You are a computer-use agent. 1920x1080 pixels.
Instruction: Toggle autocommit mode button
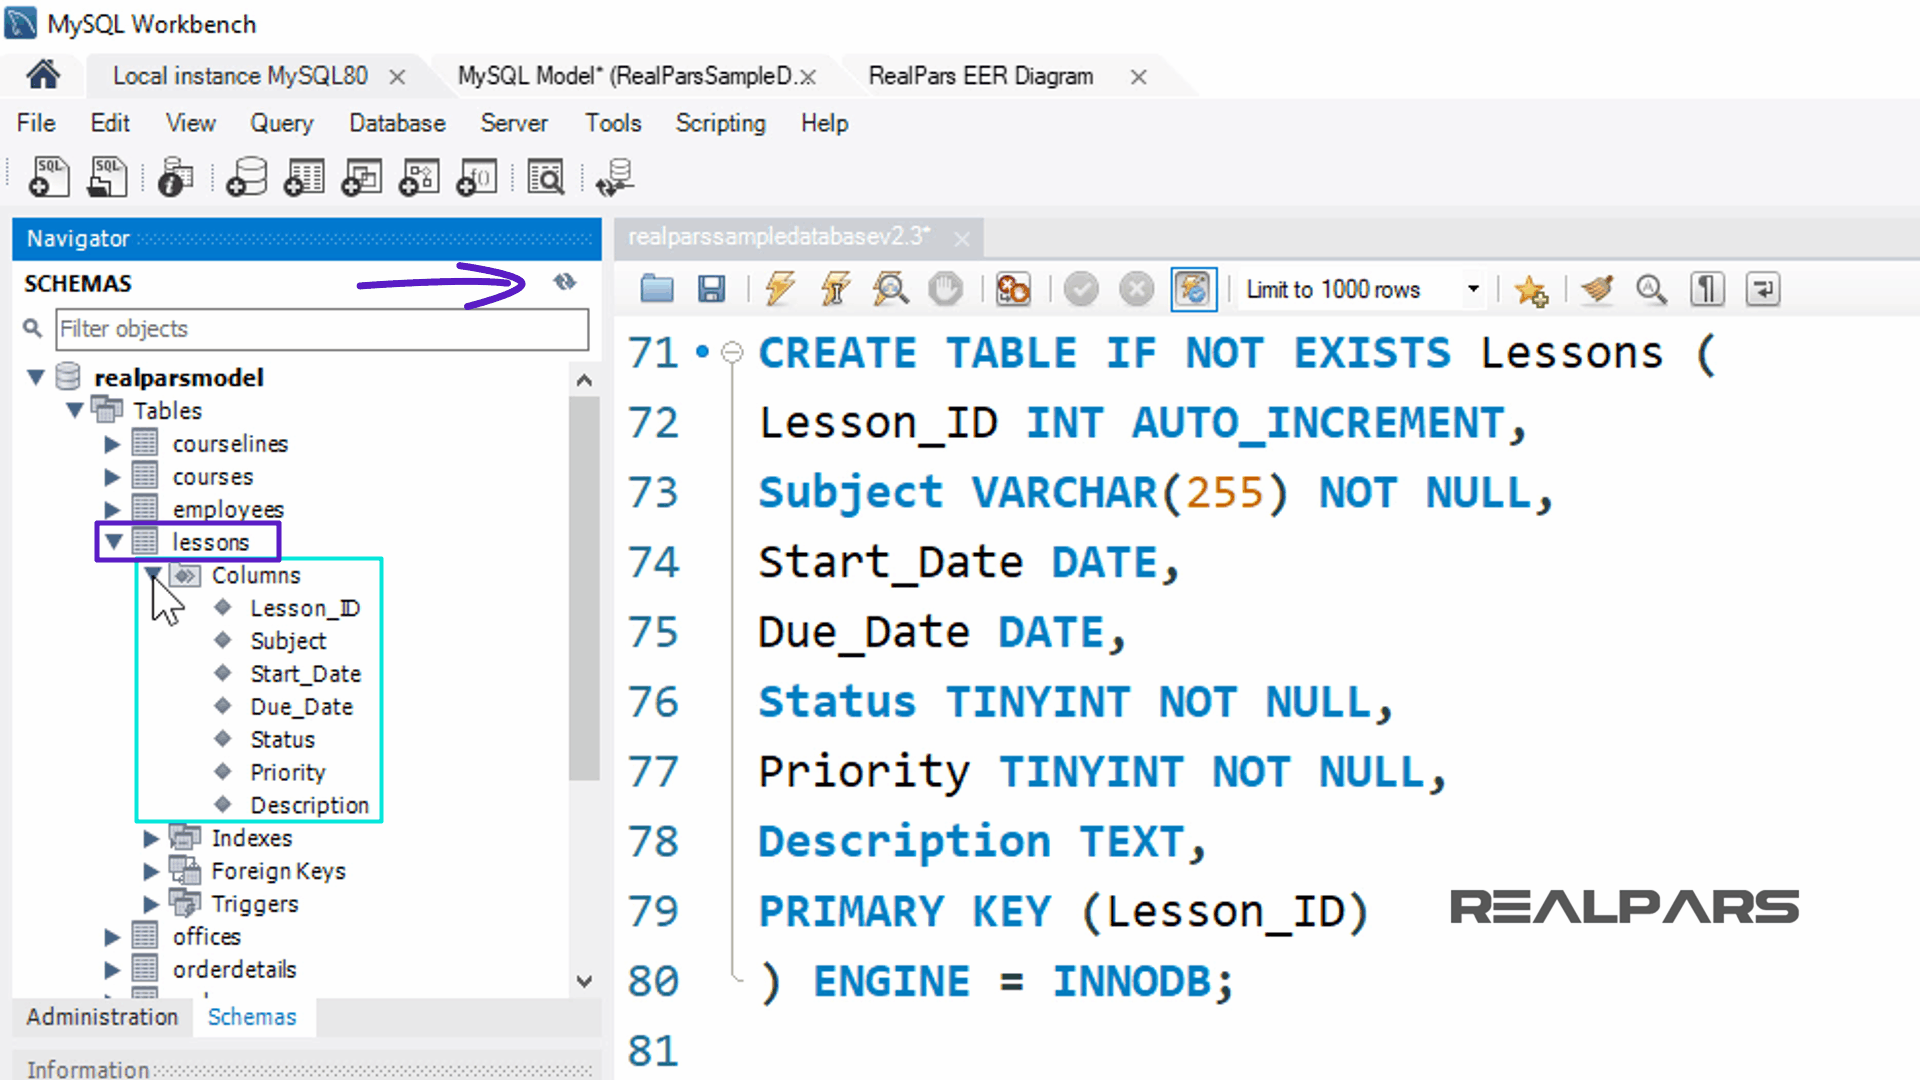coord(1193,290)
